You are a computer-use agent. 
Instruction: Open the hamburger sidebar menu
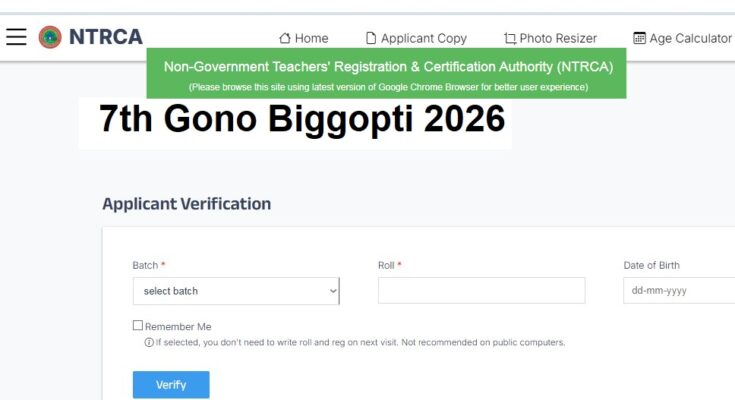tap(16, 37)
